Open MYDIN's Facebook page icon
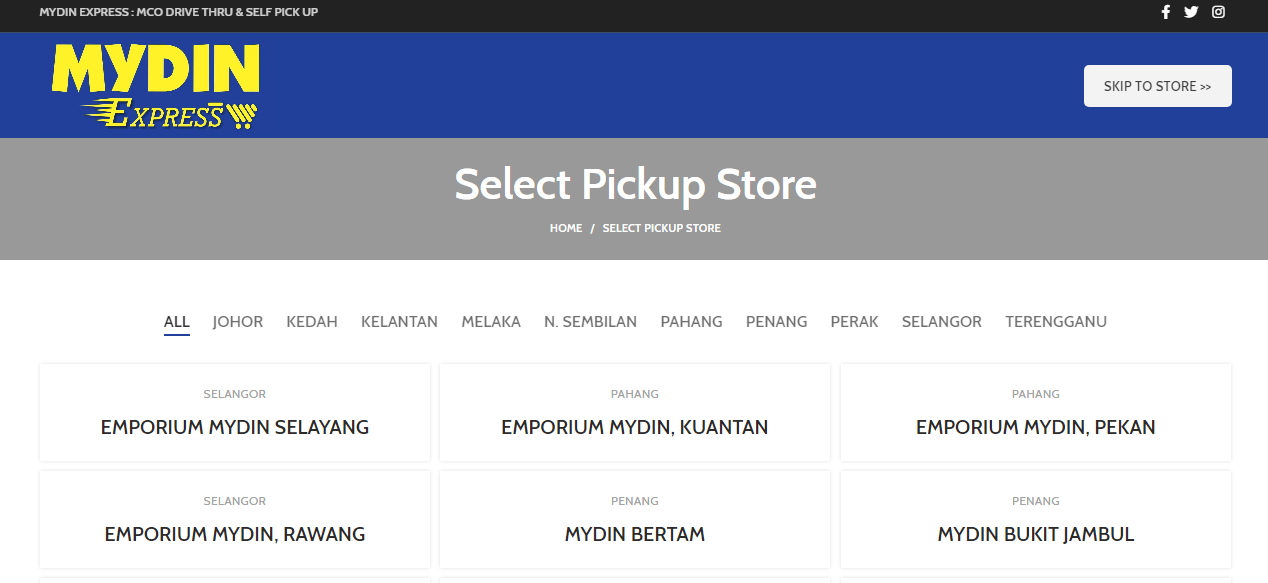The height and width of the screenshot is (583, 1268). [x=1165, y=12]
